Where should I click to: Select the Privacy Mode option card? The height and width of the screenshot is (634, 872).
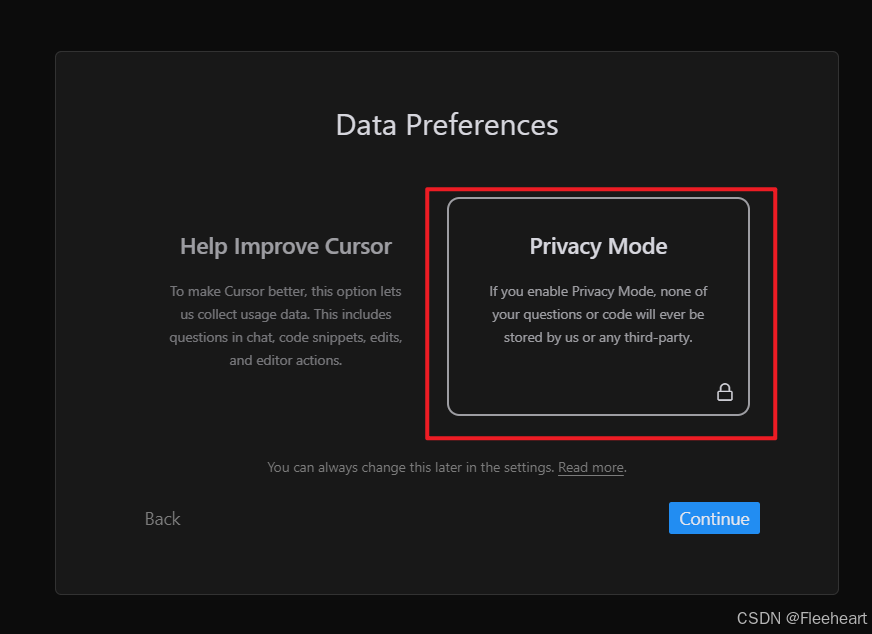coord(598,306)
